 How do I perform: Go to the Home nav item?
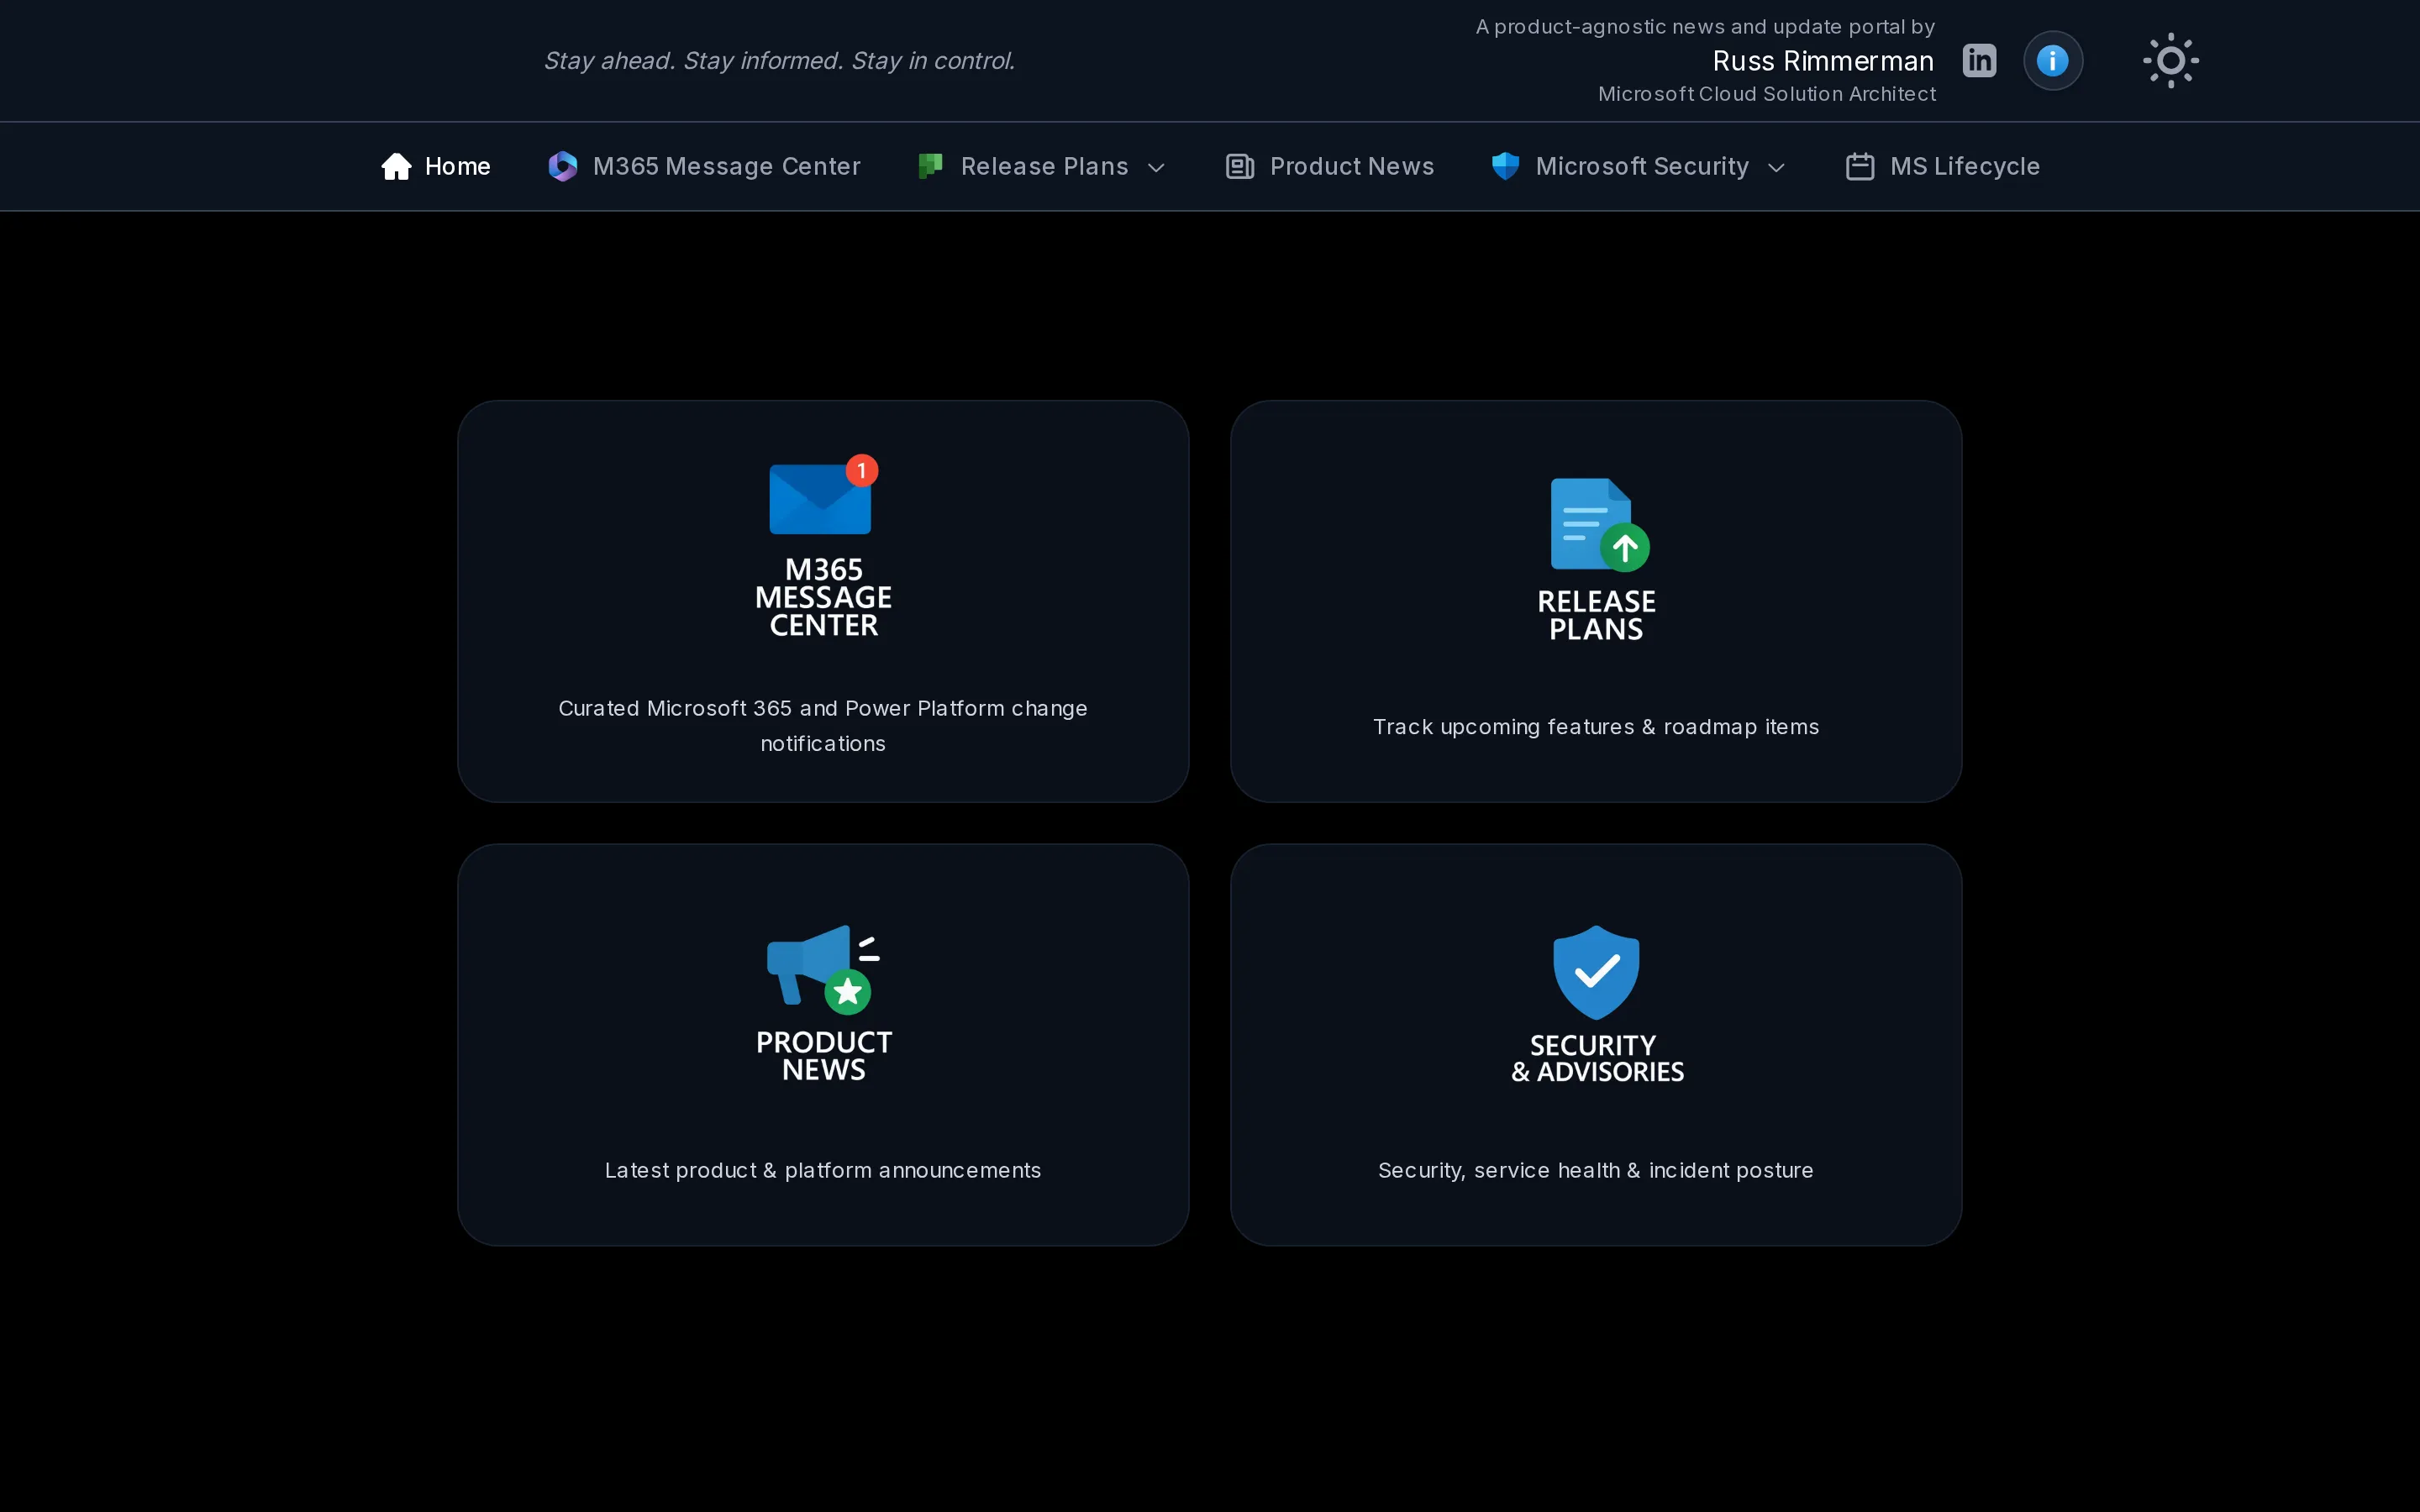coord(436,166)
